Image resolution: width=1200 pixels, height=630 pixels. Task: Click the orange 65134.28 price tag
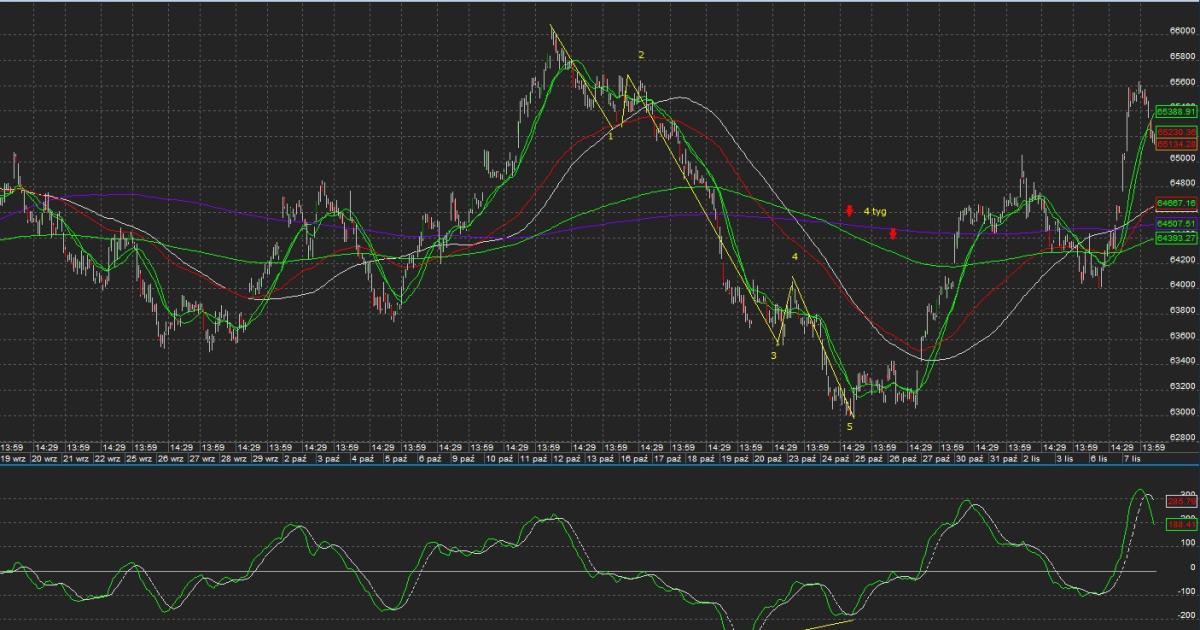pos(1177,144)
